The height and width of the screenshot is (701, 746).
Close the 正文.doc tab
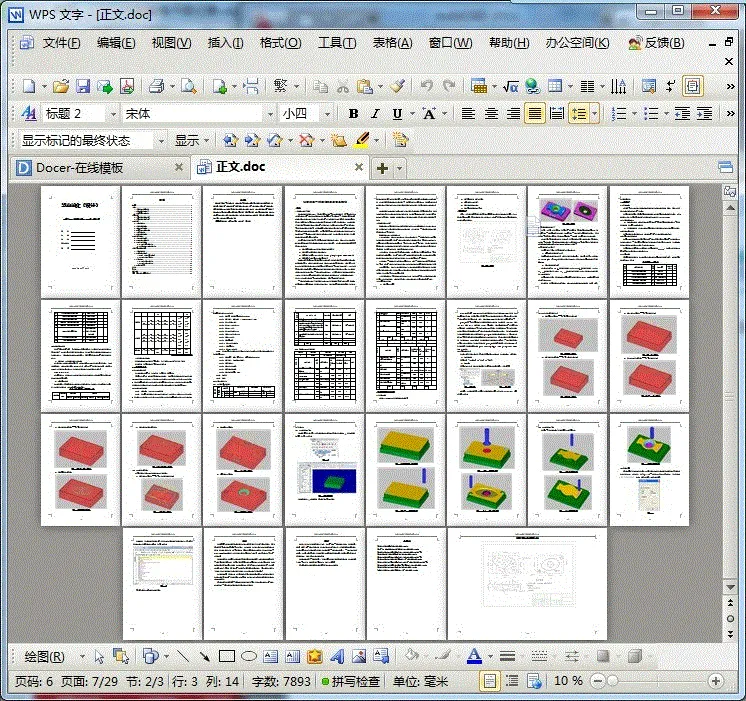click(x=359, y=167)
